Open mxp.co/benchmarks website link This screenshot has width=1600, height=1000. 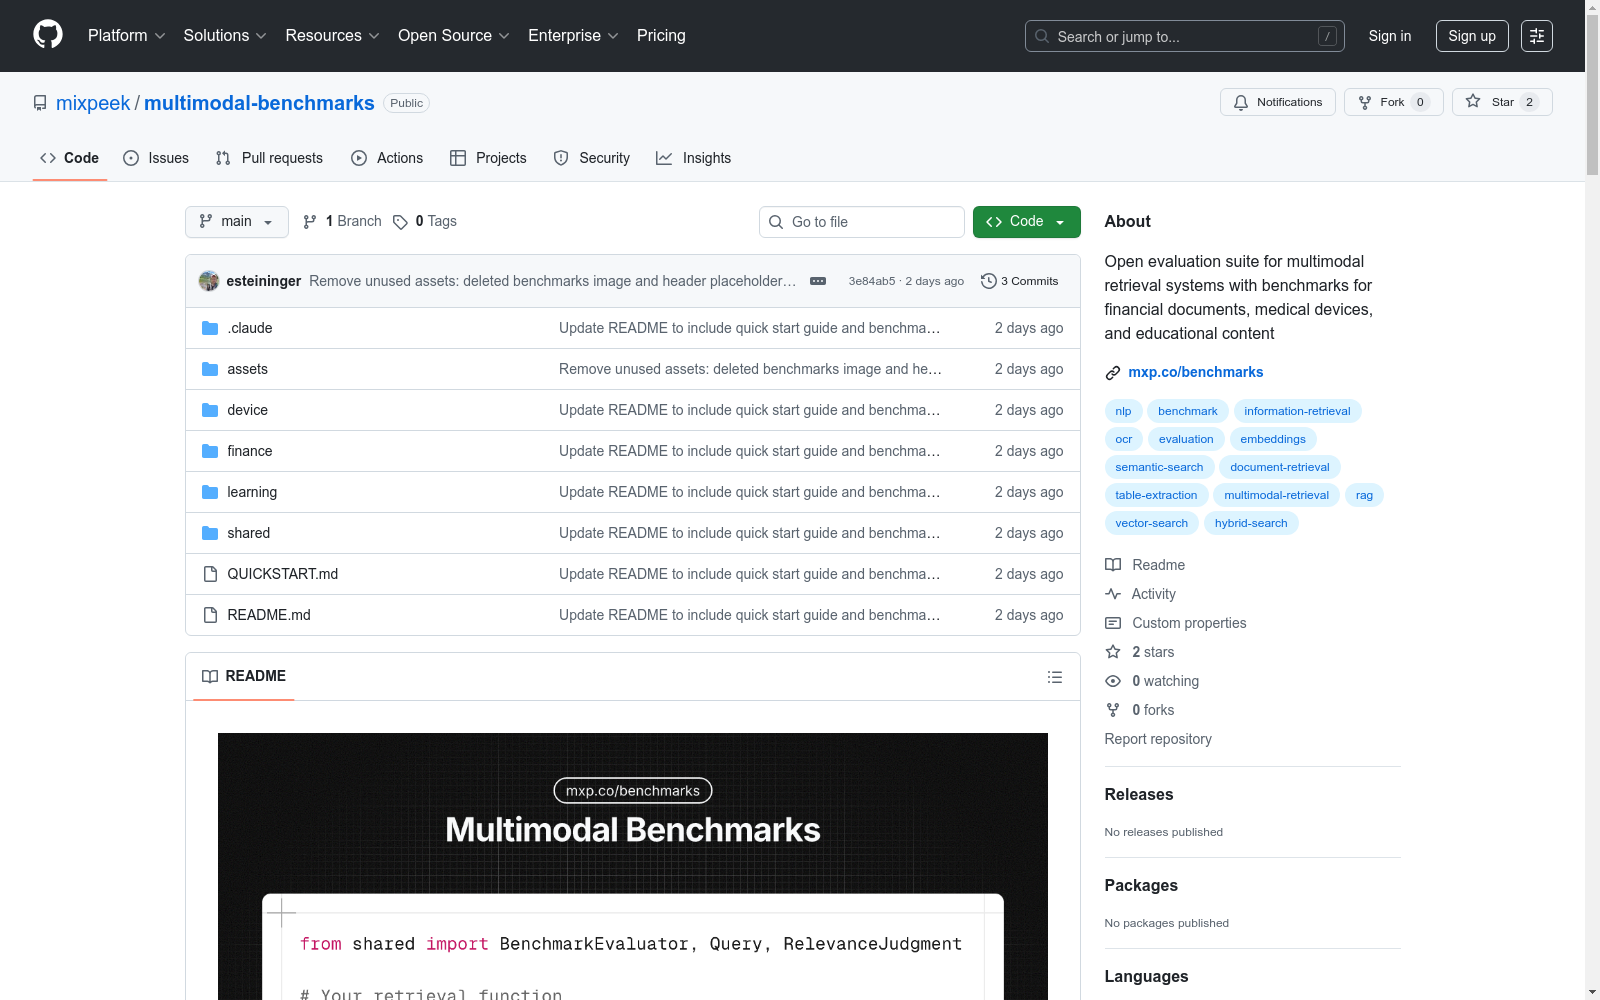pyautogui.click(x=1195, y=372)
